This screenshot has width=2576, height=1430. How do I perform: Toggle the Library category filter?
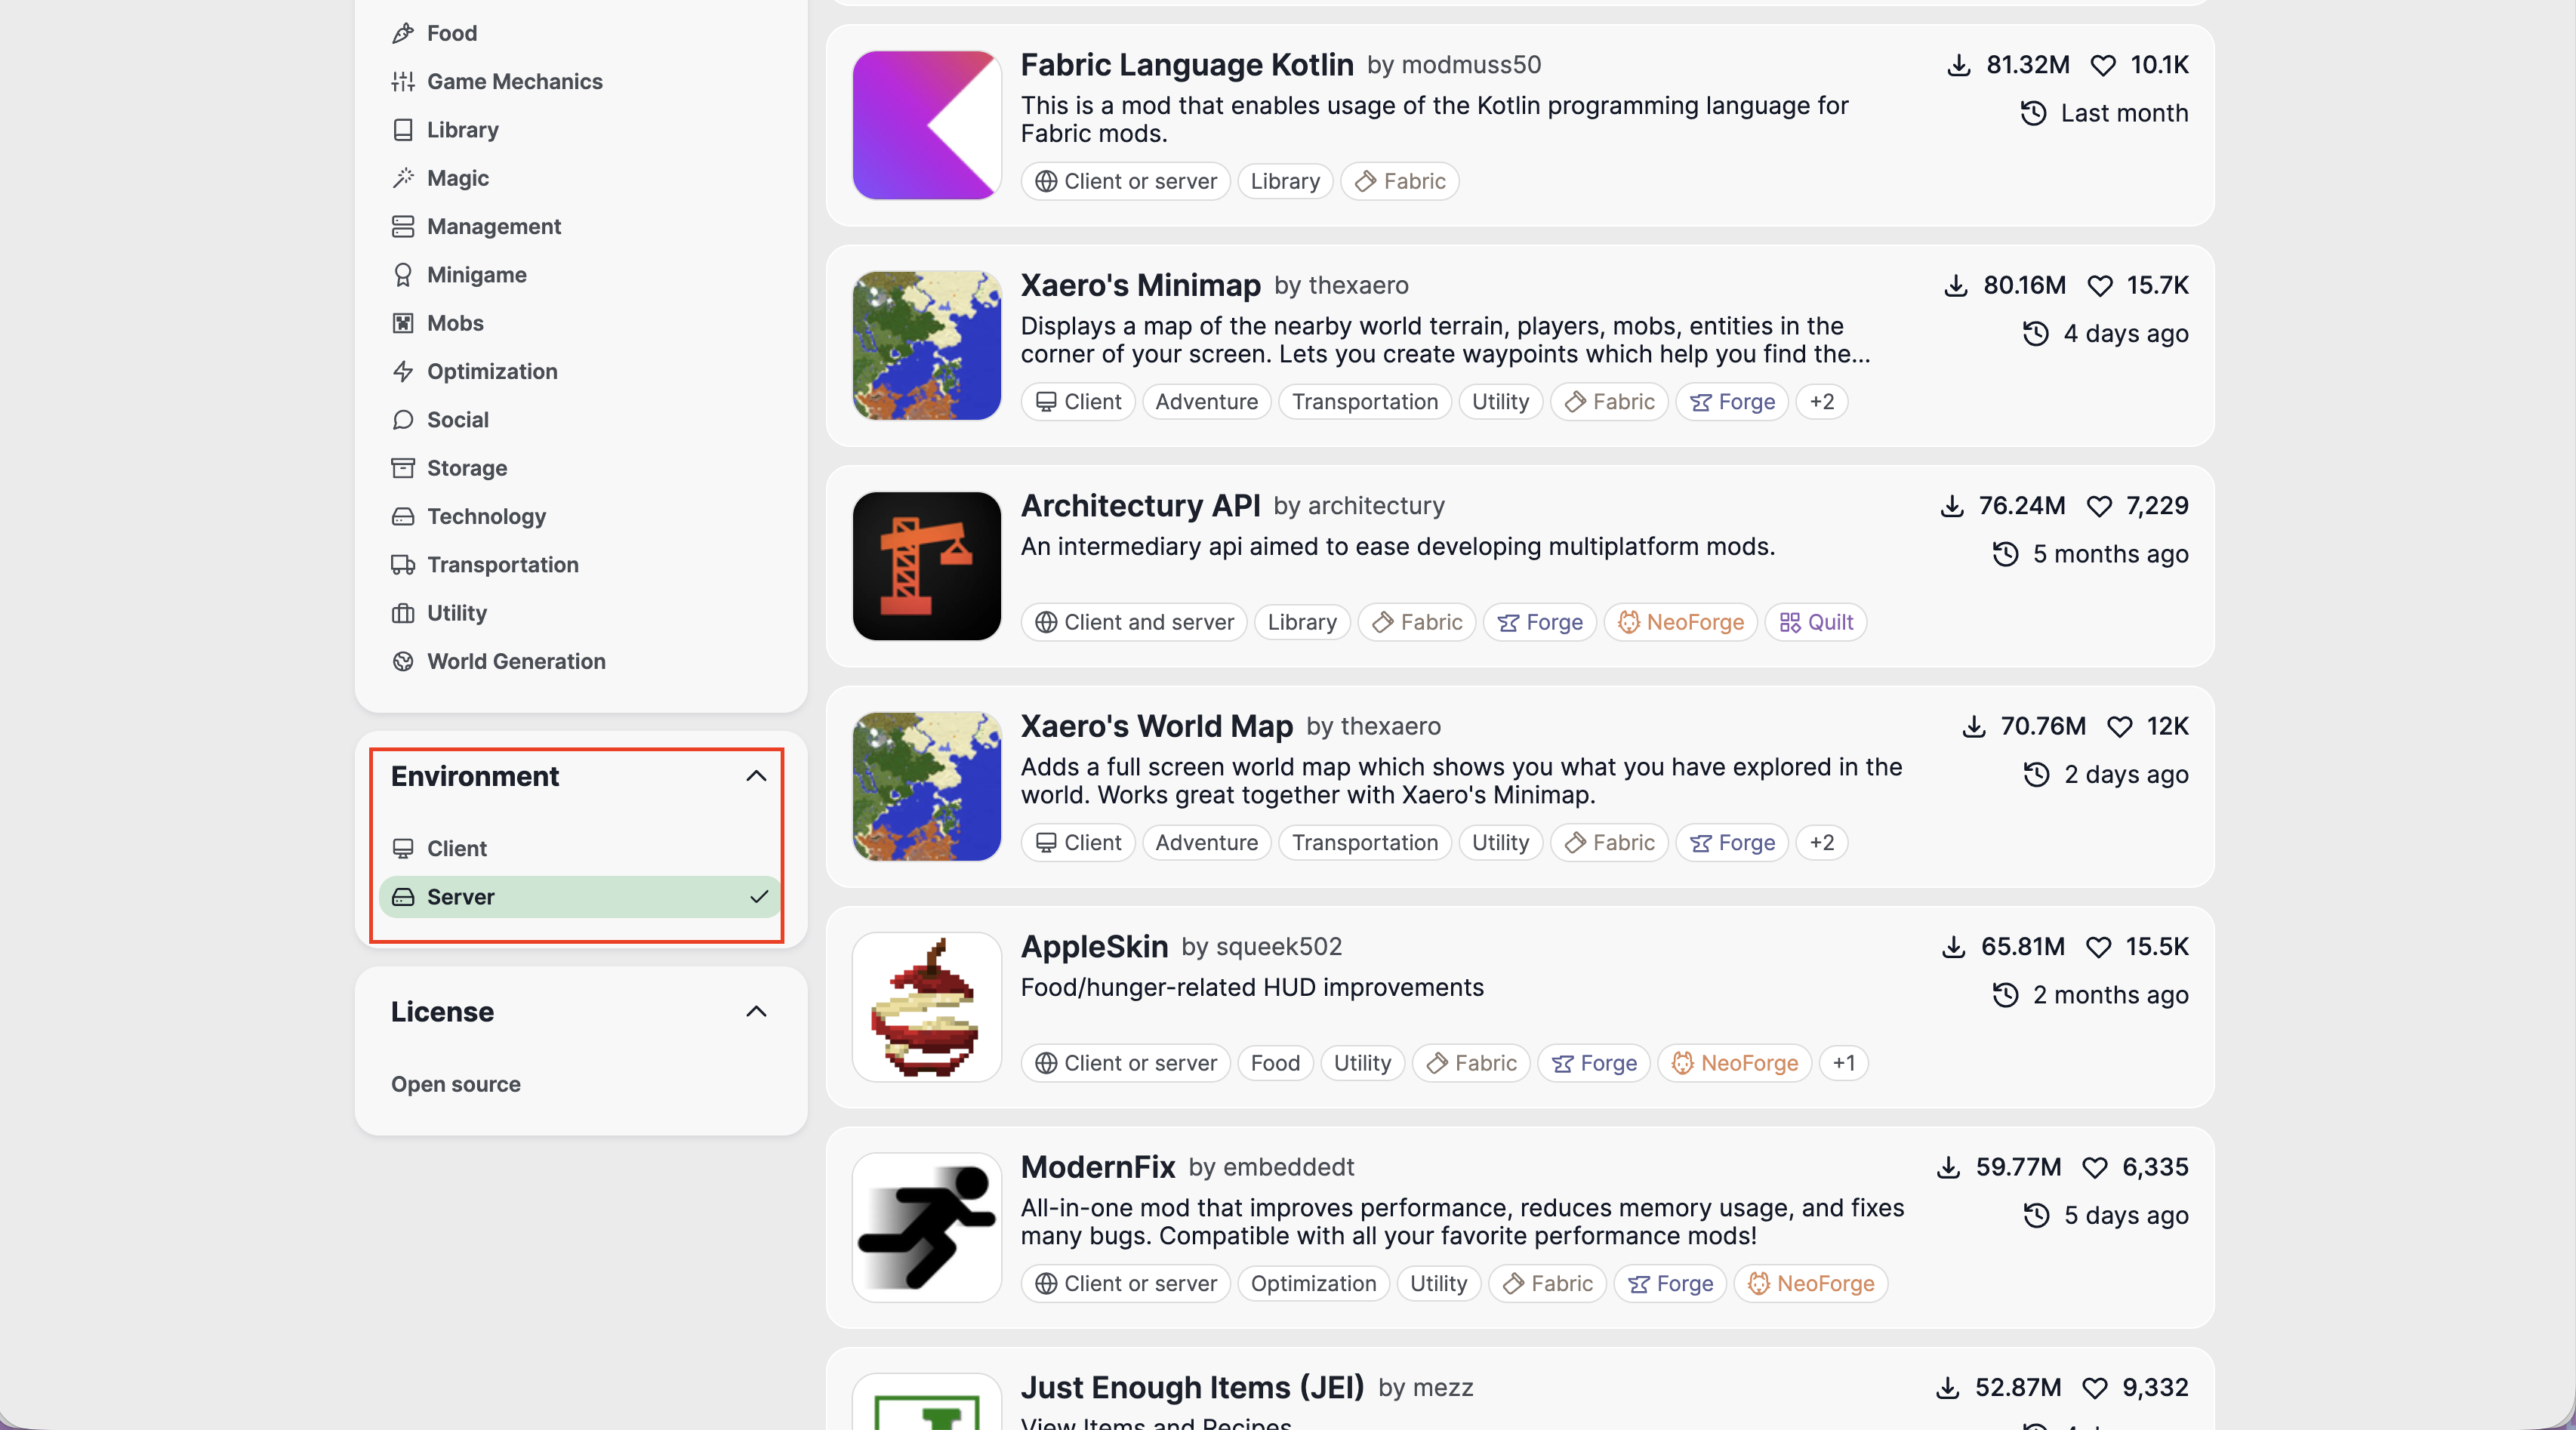[580, 130]
